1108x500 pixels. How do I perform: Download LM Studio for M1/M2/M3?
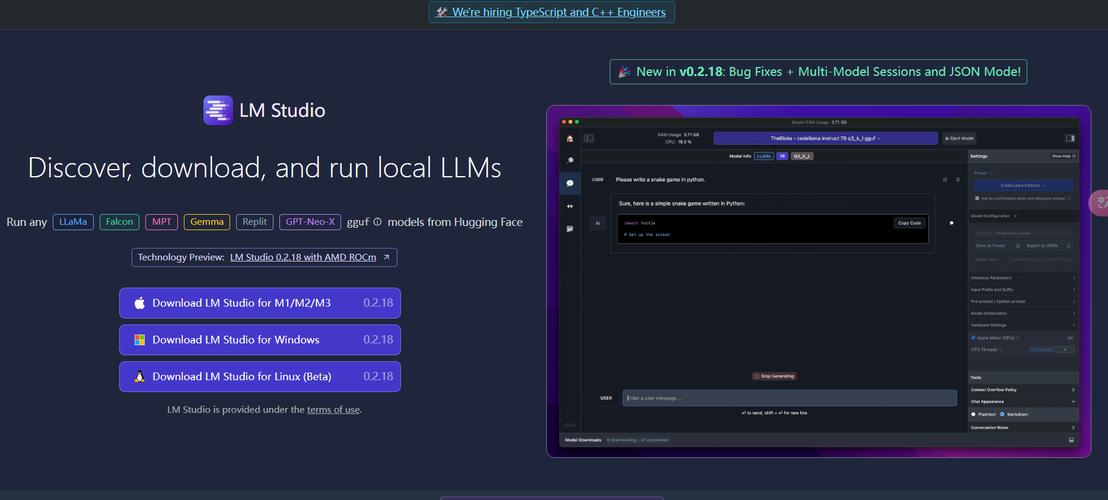[x=260, y=303]
